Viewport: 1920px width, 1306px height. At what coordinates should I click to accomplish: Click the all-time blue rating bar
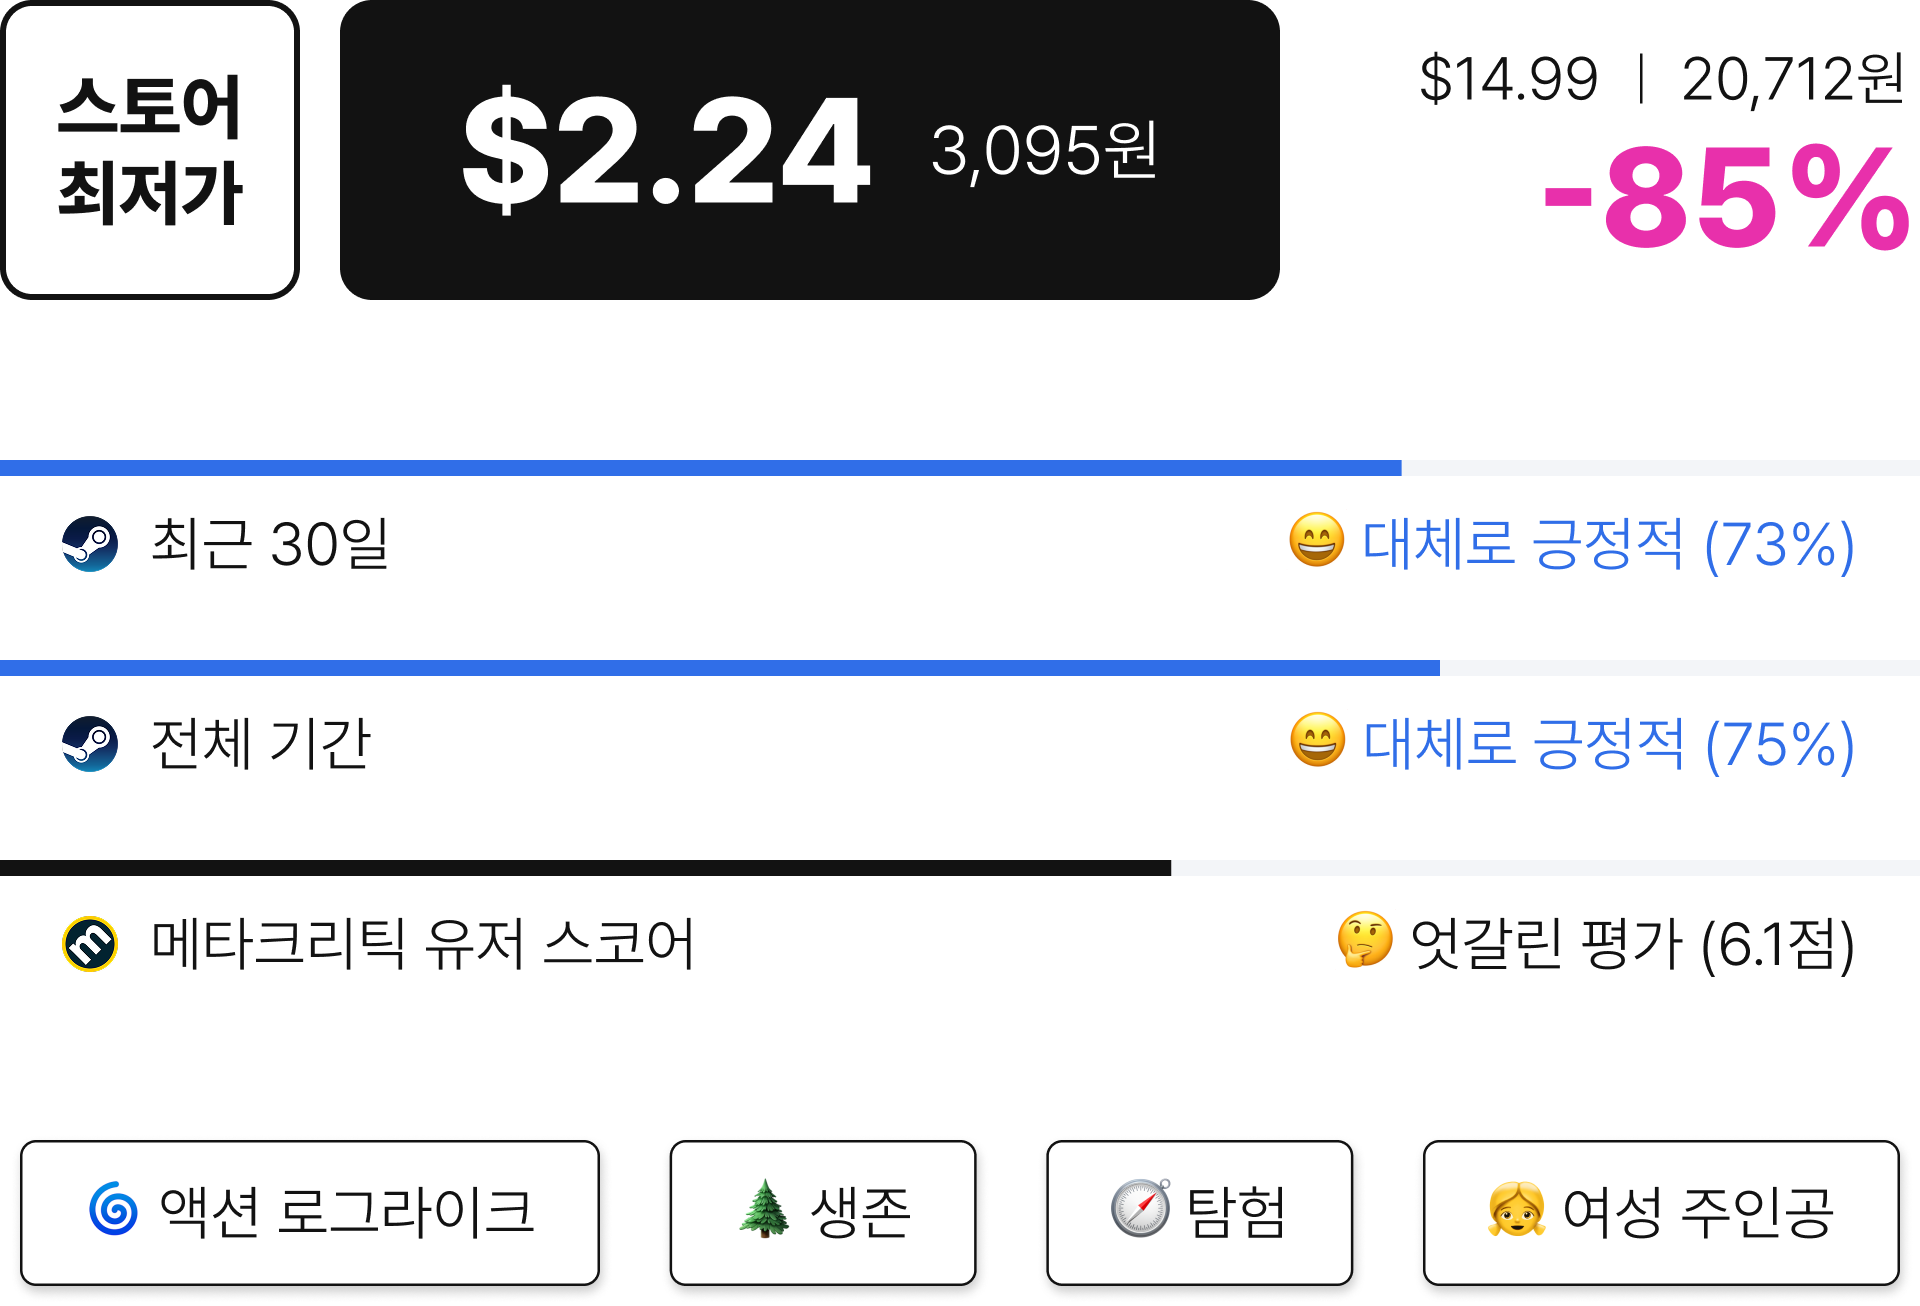coord(720,668)
